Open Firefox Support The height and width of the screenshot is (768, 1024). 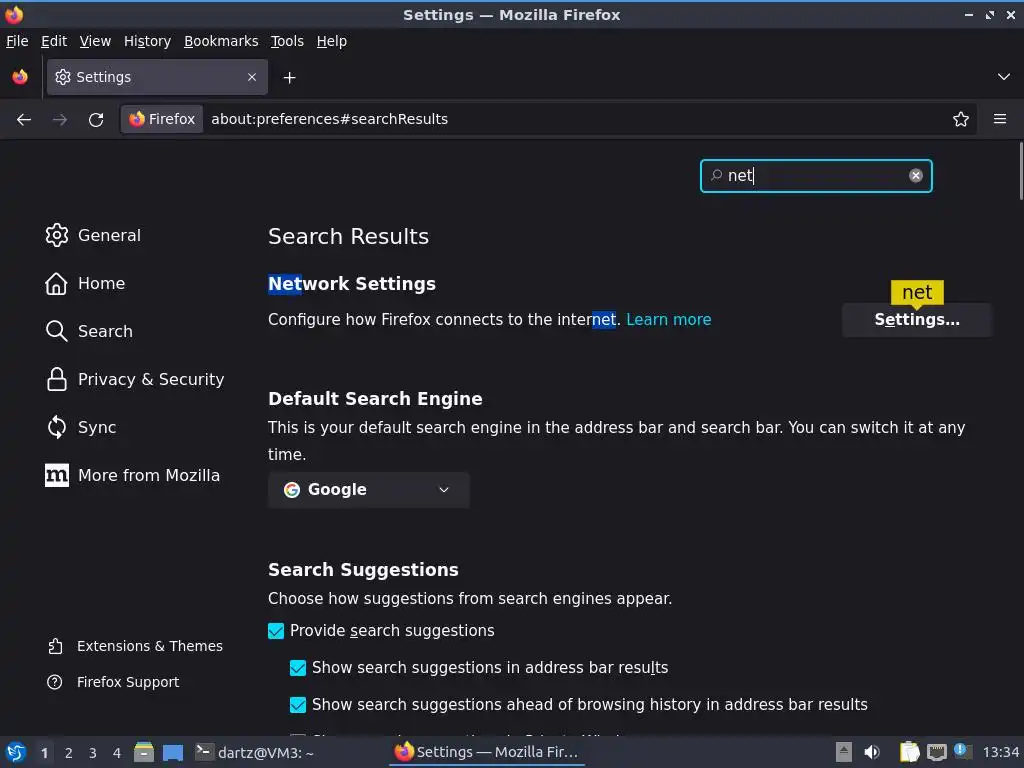coord(113,682)
